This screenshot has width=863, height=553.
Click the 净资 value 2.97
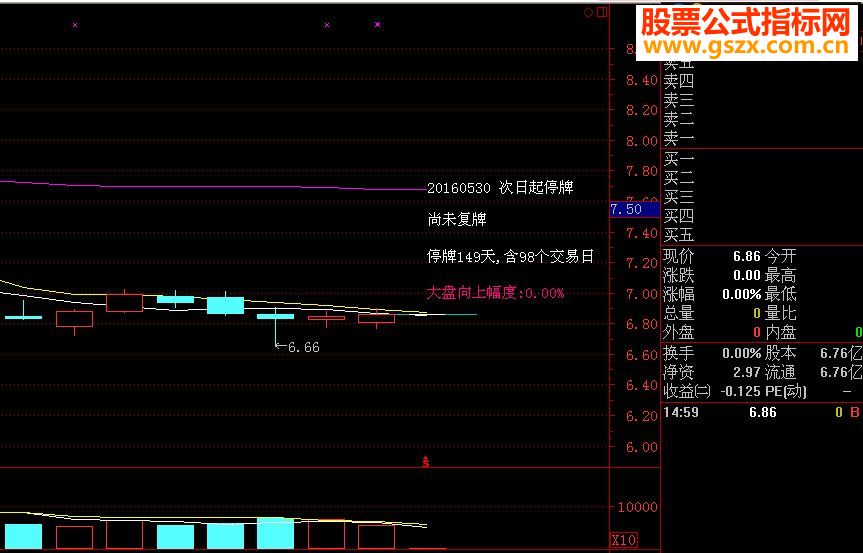click(746, 373)
